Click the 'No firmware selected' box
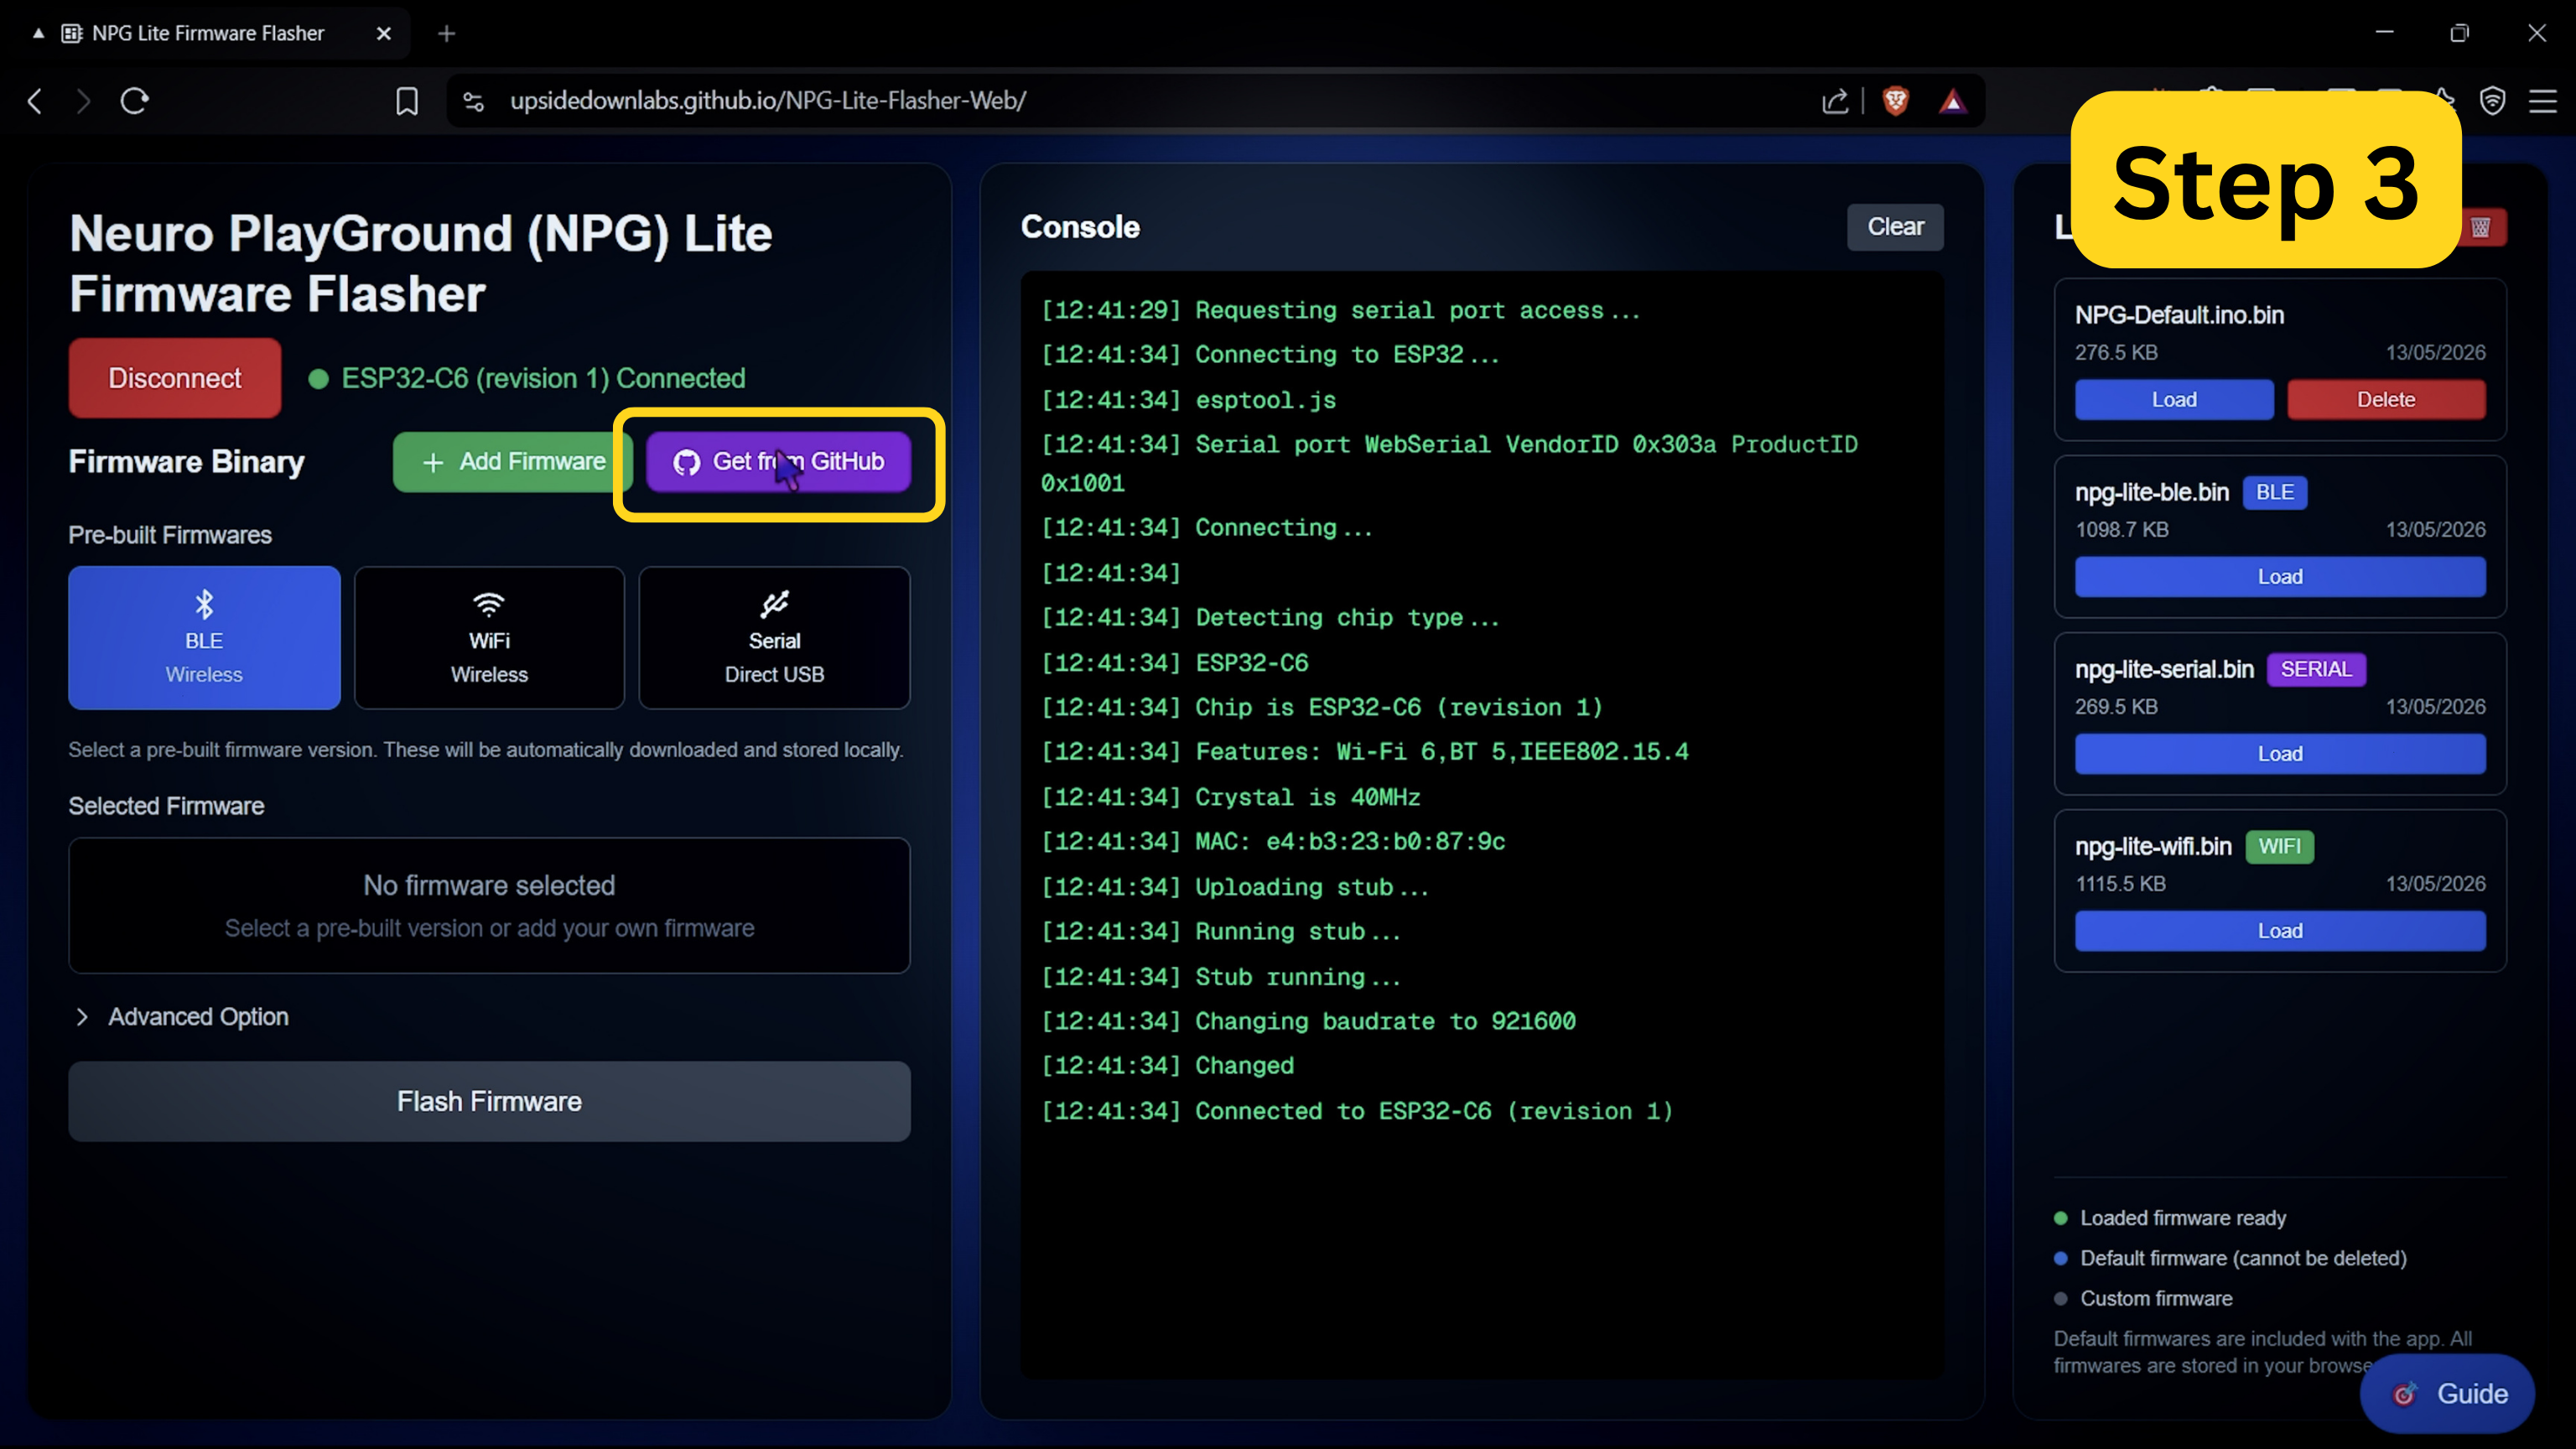The image size is (2576, 1449). [489, 905]
